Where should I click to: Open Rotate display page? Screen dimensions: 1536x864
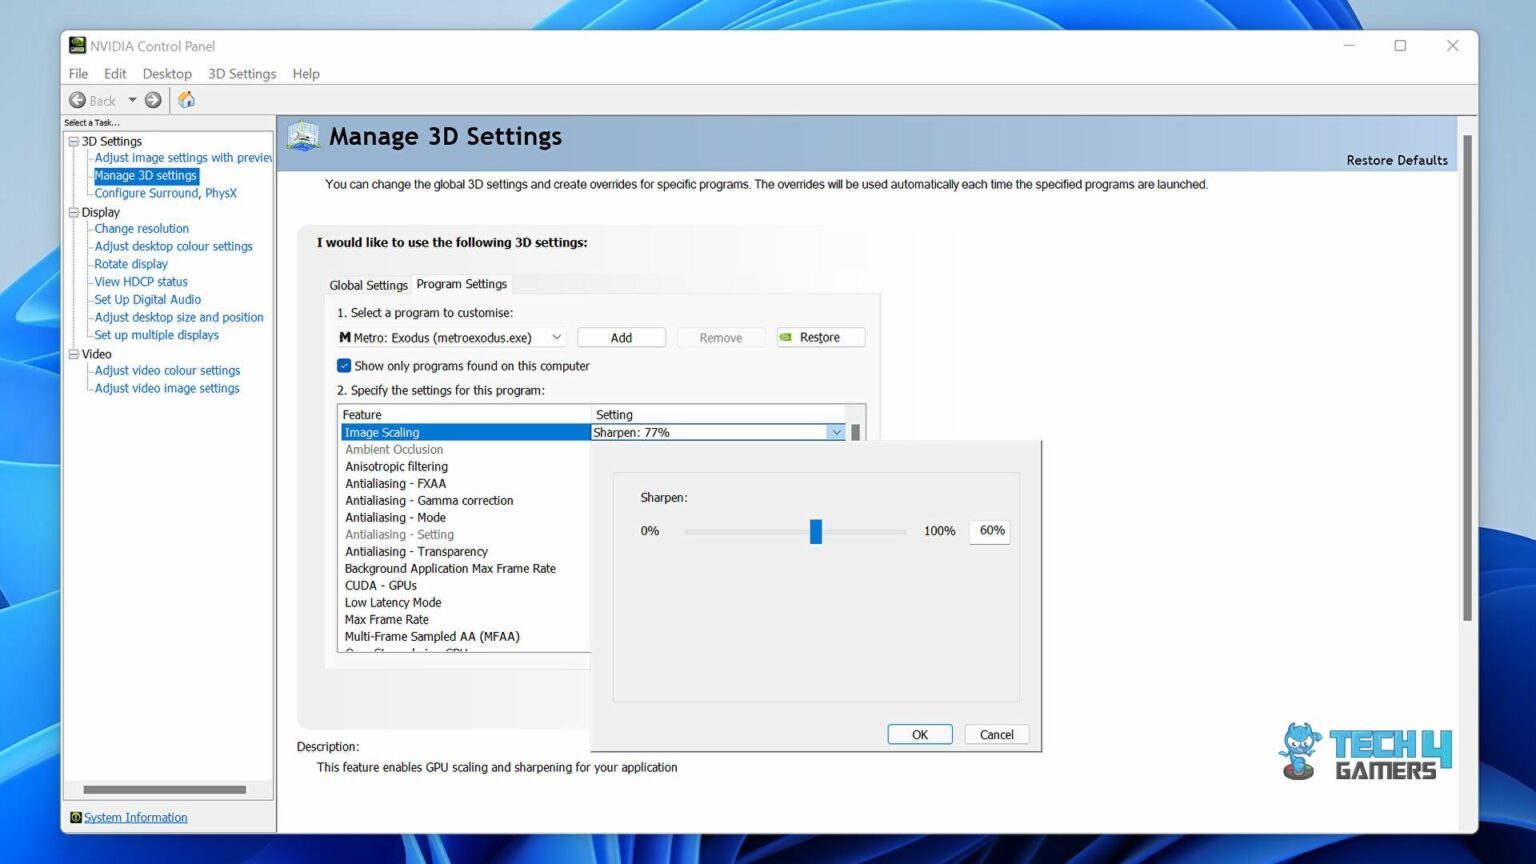coord(131,264)
